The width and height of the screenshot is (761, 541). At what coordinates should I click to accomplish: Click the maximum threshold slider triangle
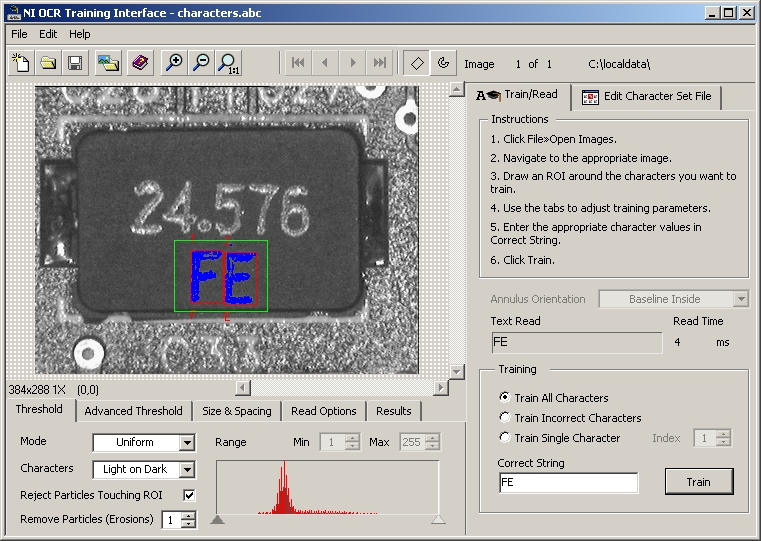438,520
